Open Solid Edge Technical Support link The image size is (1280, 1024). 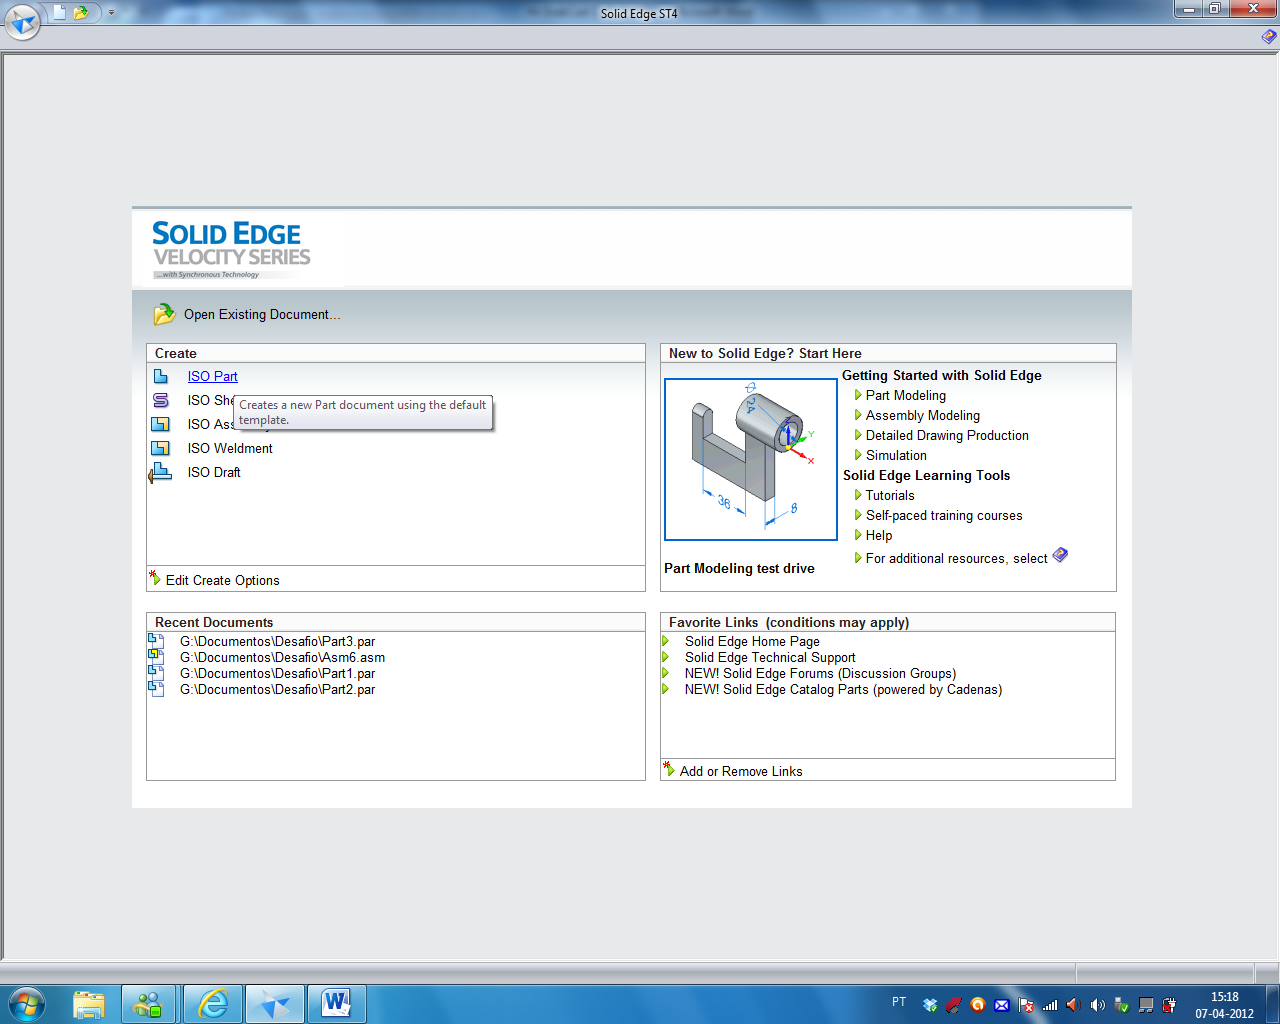pos(770,658)
